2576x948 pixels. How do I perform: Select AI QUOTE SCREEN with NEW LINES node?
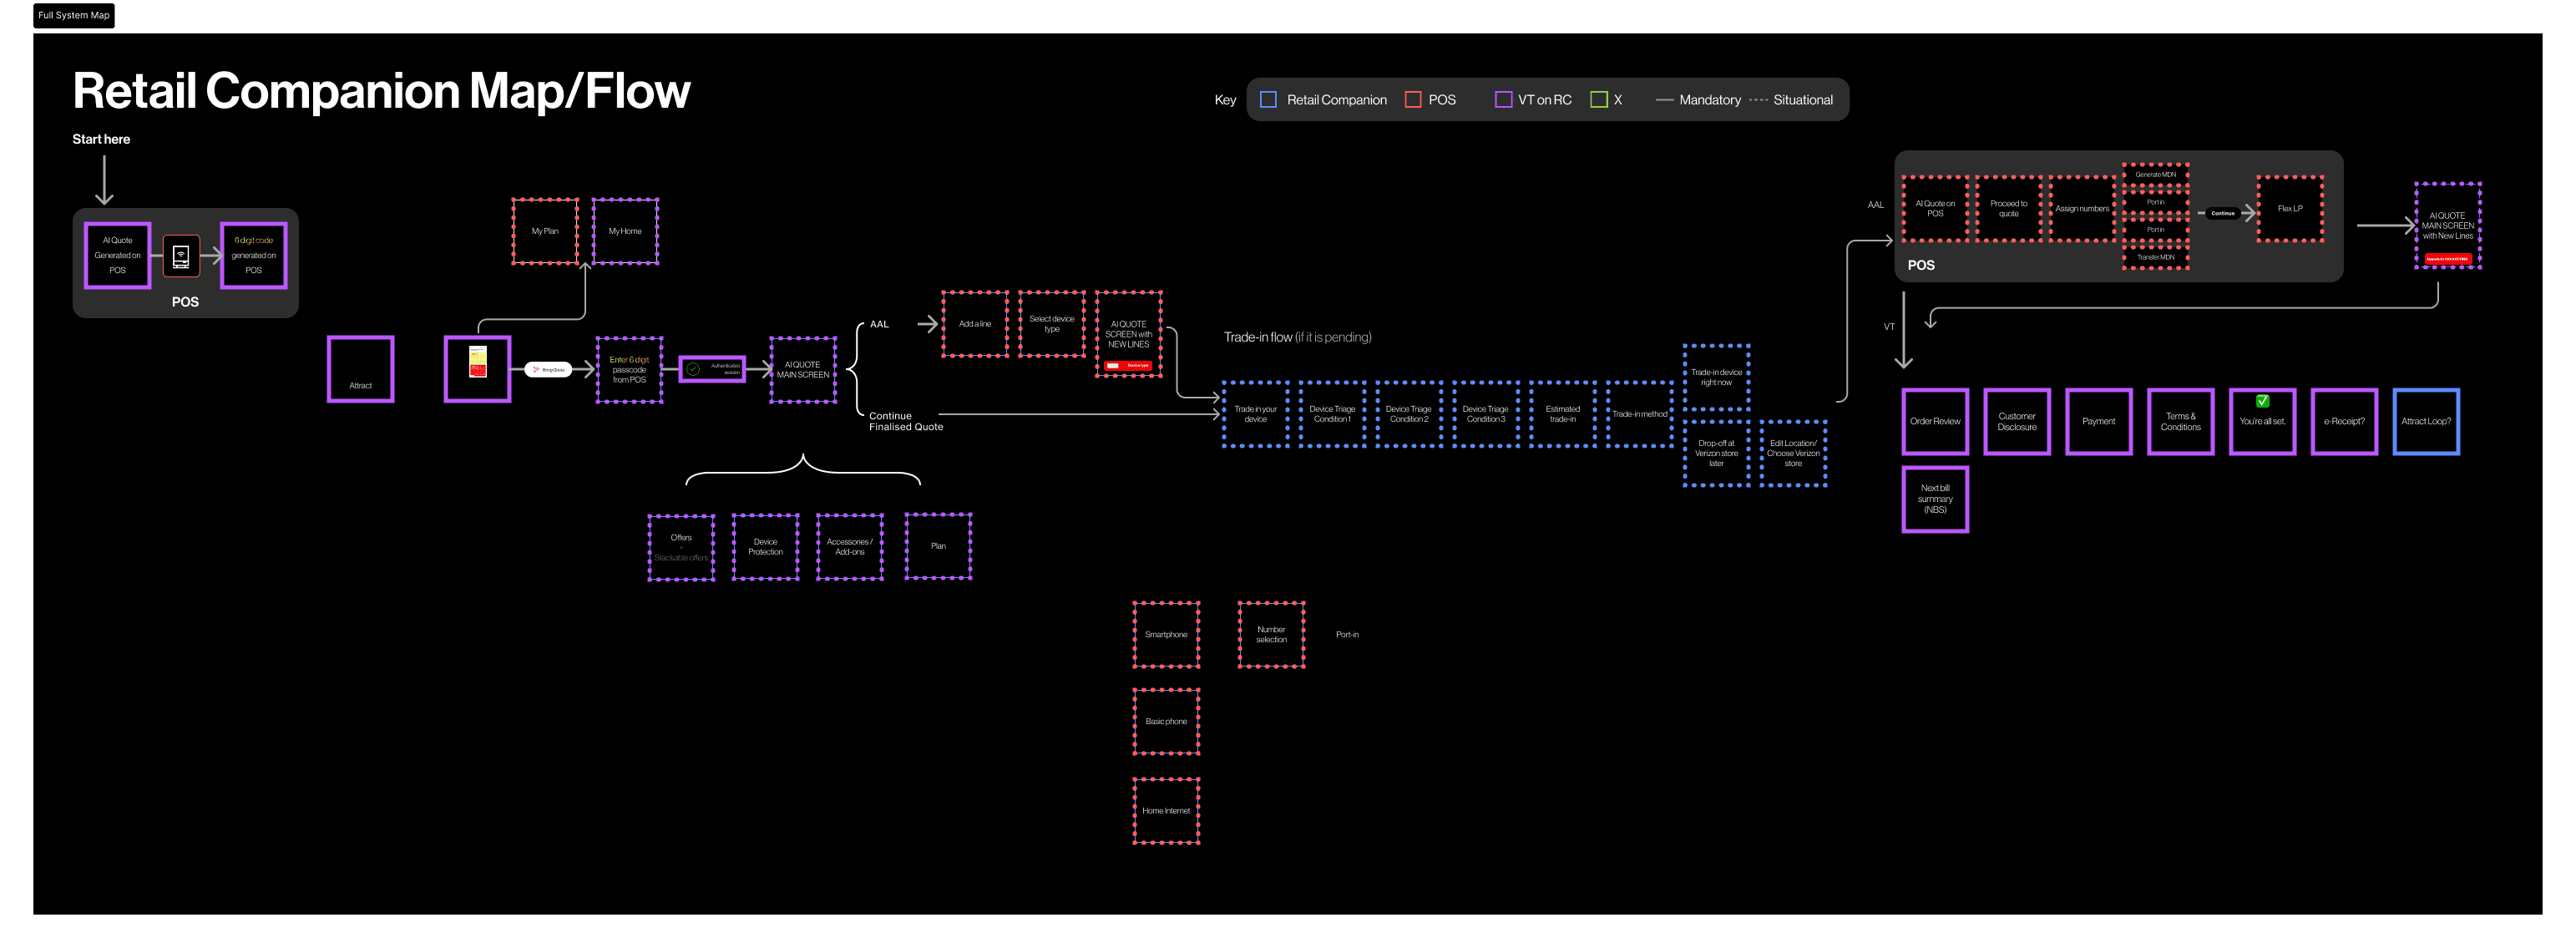pos(1129,334)
